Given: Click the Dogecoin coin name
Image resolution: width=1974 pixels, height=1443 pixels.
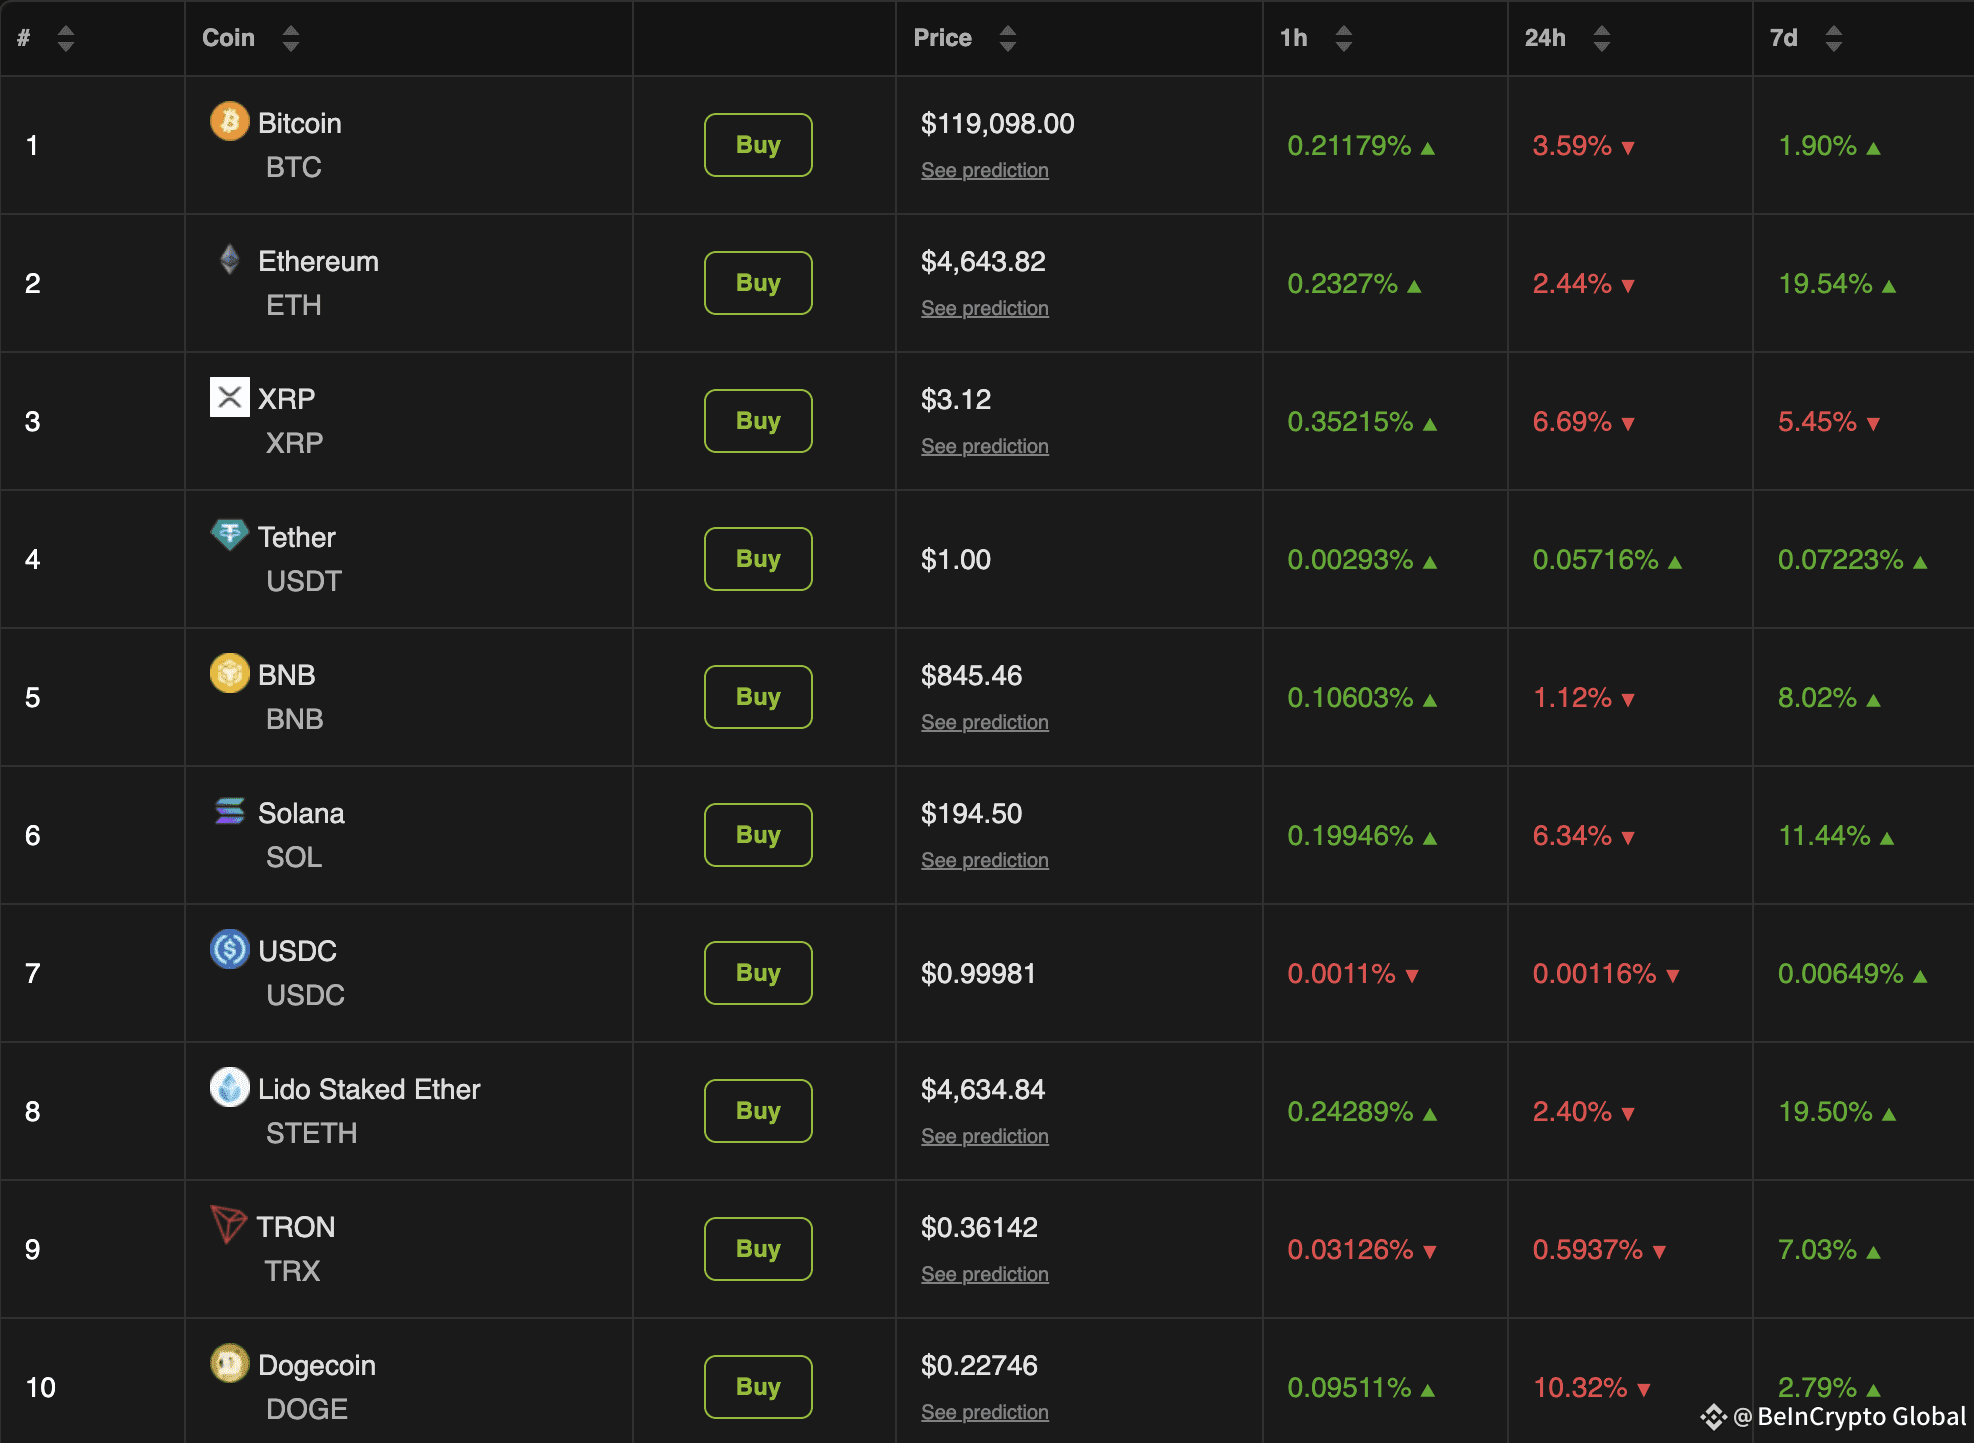Looking at the screenshot, I should (317, 1365).
